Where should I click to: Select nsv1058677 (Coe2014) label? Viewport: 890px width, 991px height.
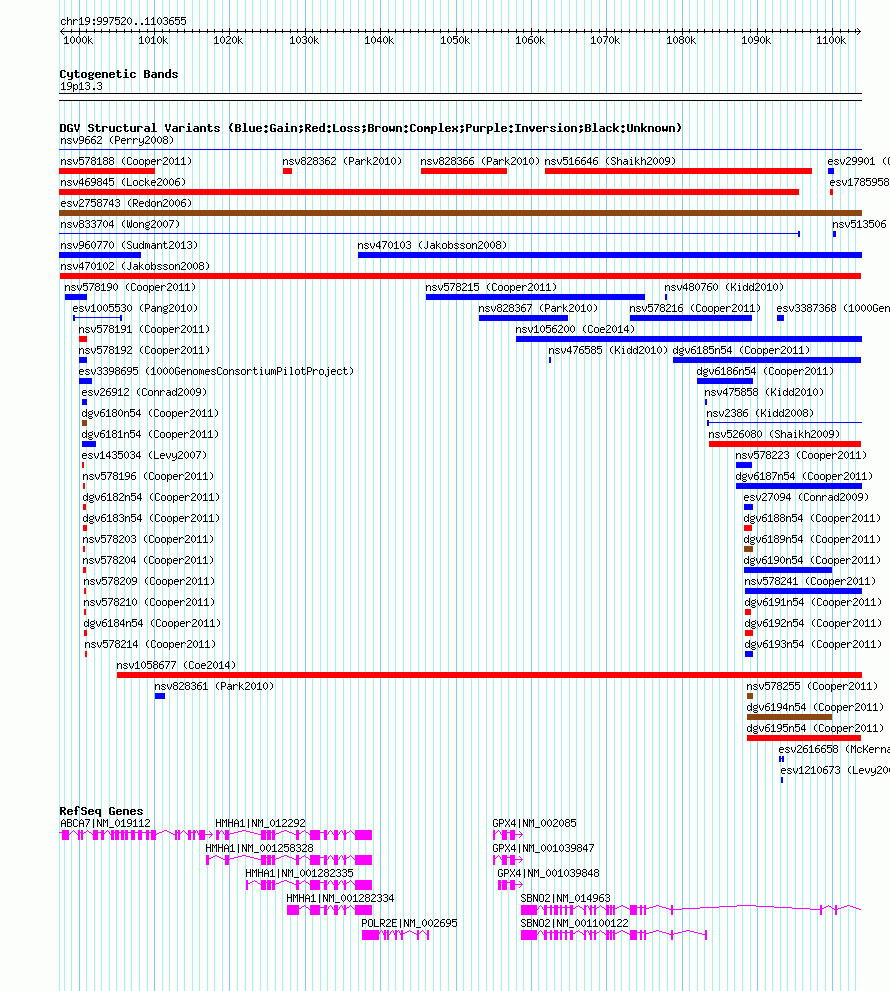coord(176,665)
